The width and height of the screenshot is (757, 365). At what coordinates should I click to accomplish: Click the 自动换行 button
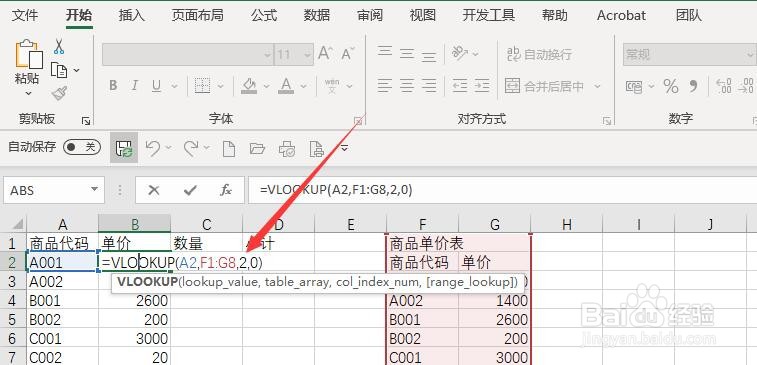pos(539,54)
